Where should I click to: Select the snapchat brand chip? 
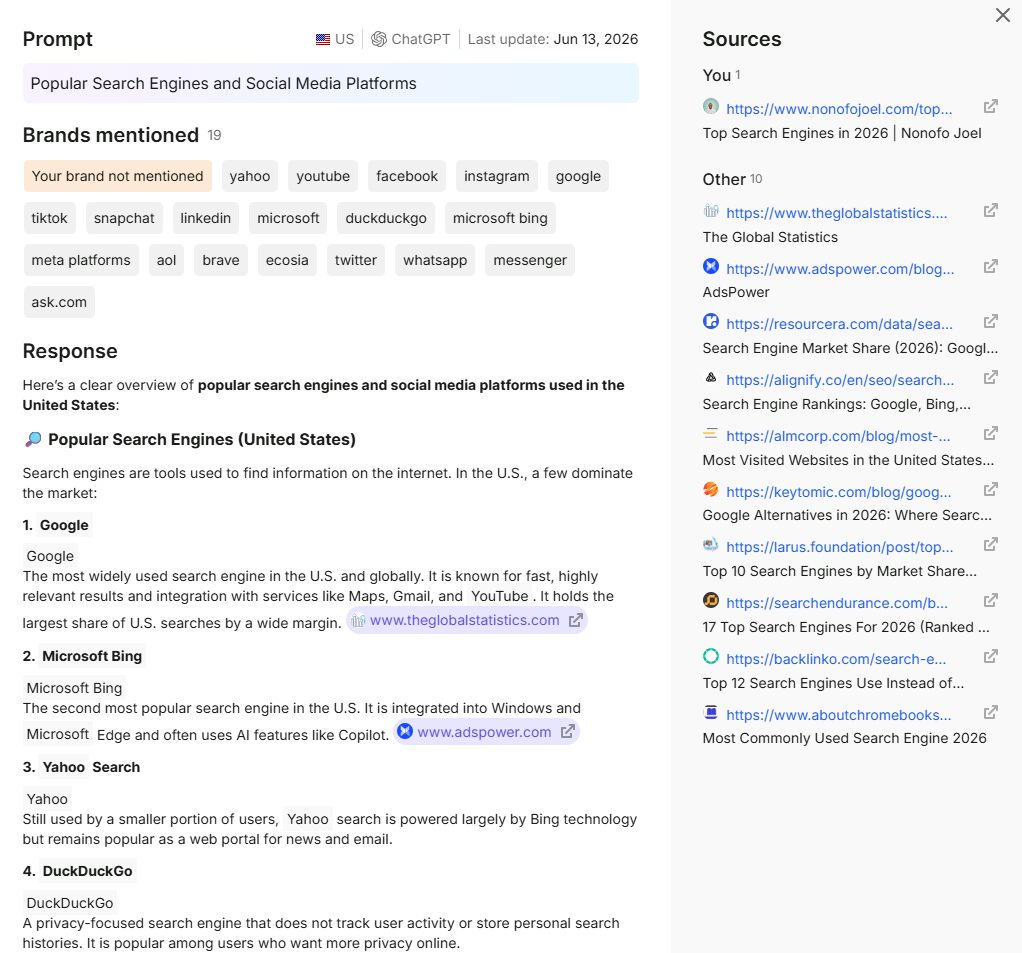(x=124, y=218)
